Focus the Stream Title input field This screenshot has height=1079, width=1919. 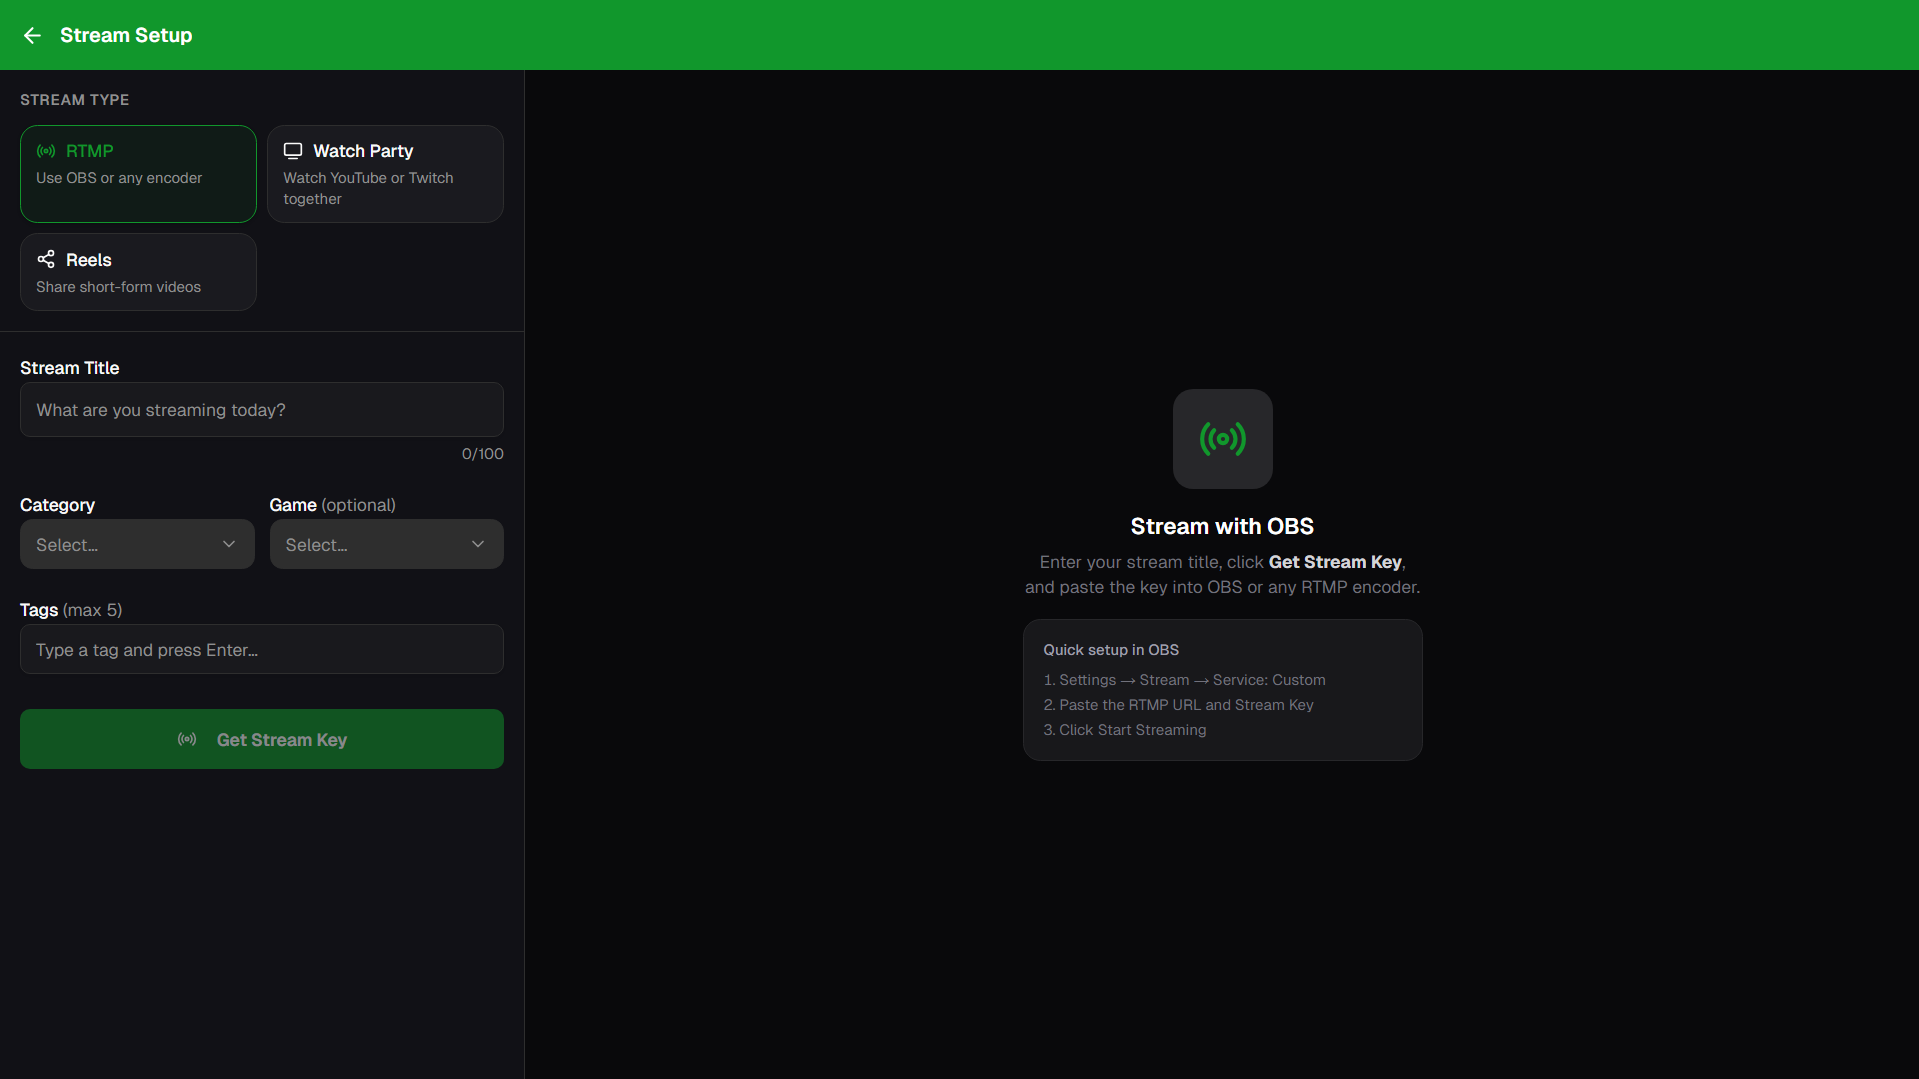click(x=261, y=410)
